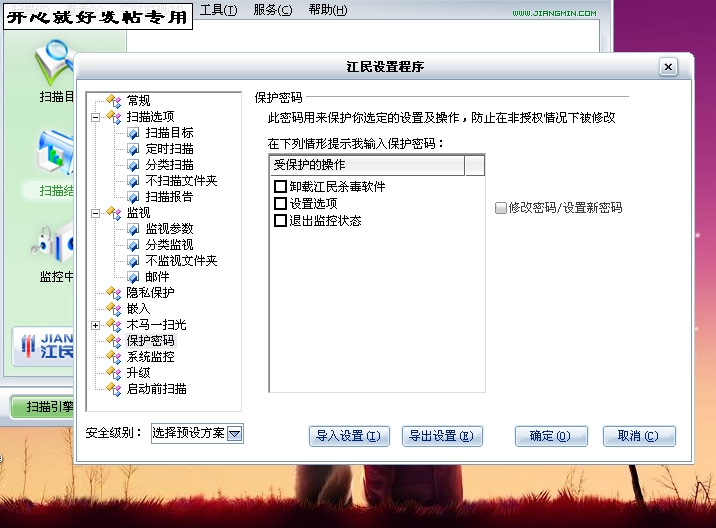Click the blue icon beside 邮件

(x=133, y=277)
